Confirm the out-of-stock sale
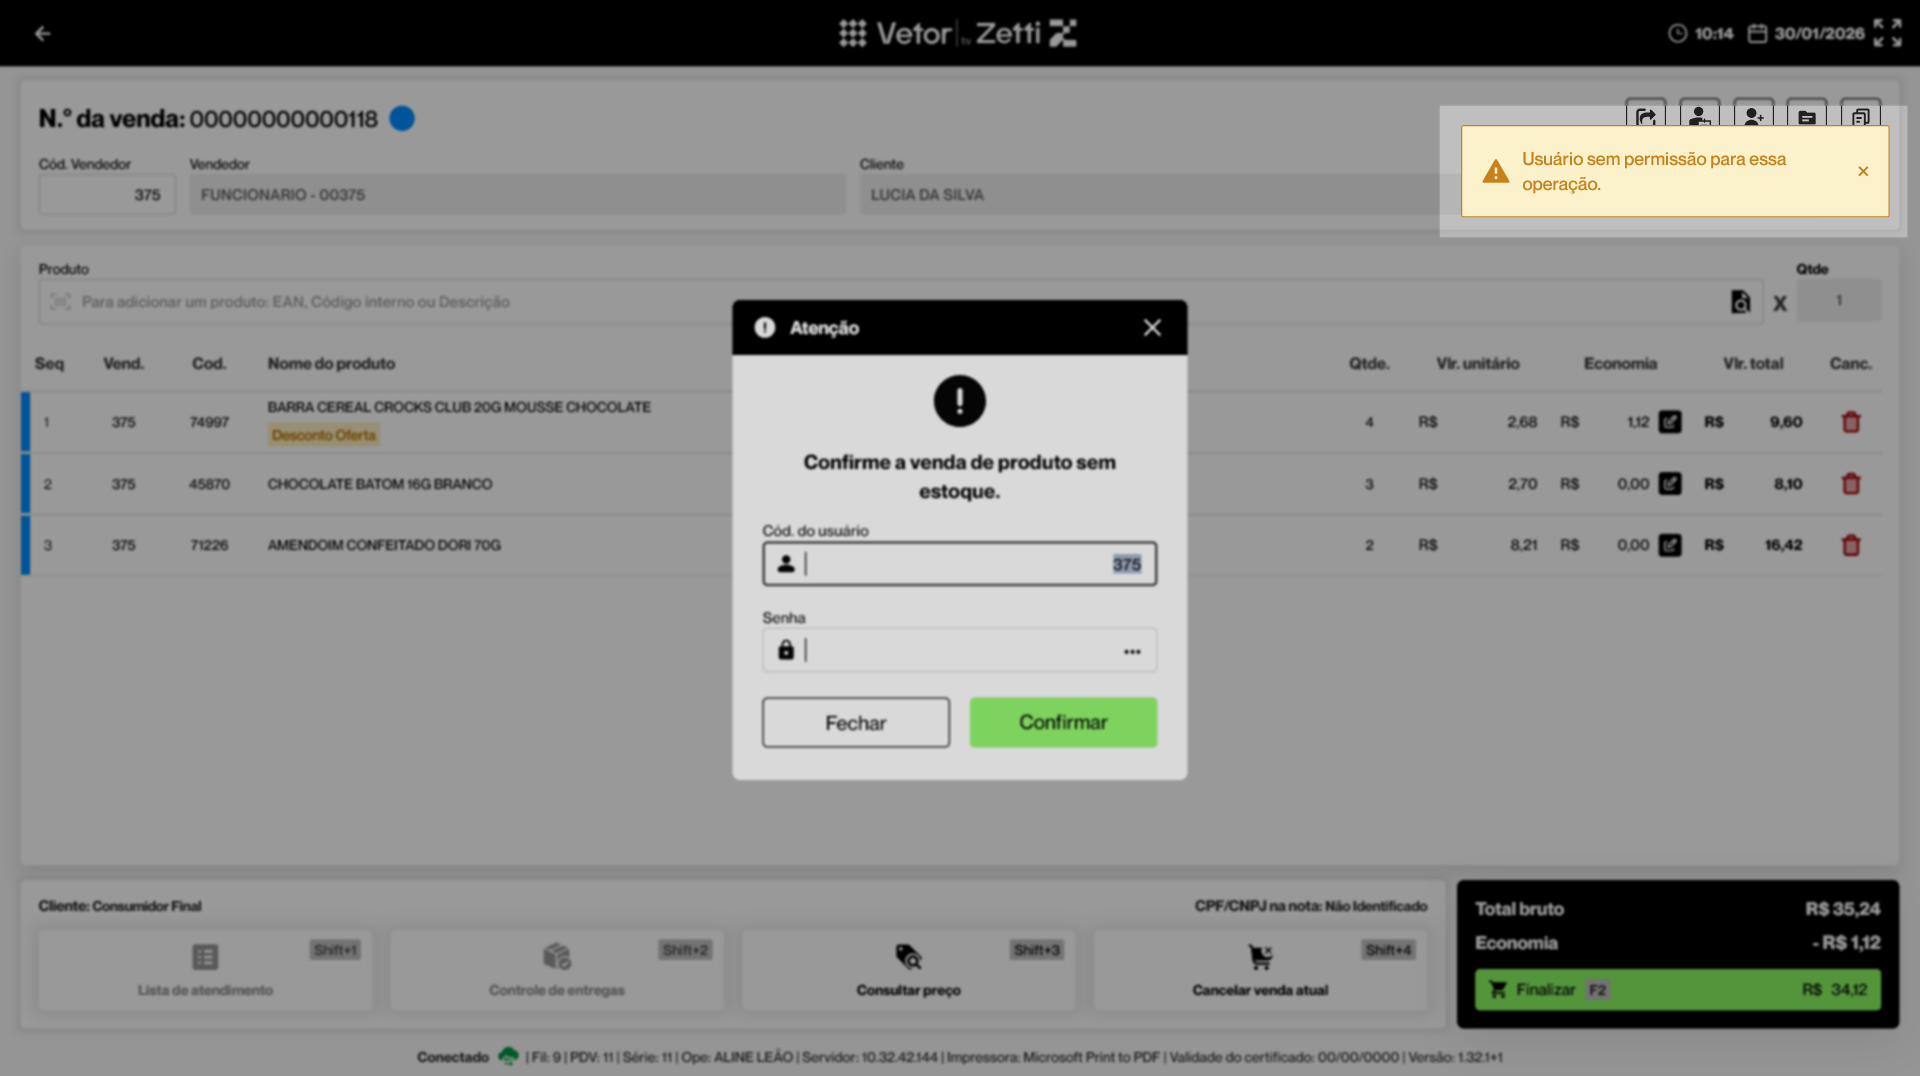The image size is (1920, 1076). pos(1063,722)
